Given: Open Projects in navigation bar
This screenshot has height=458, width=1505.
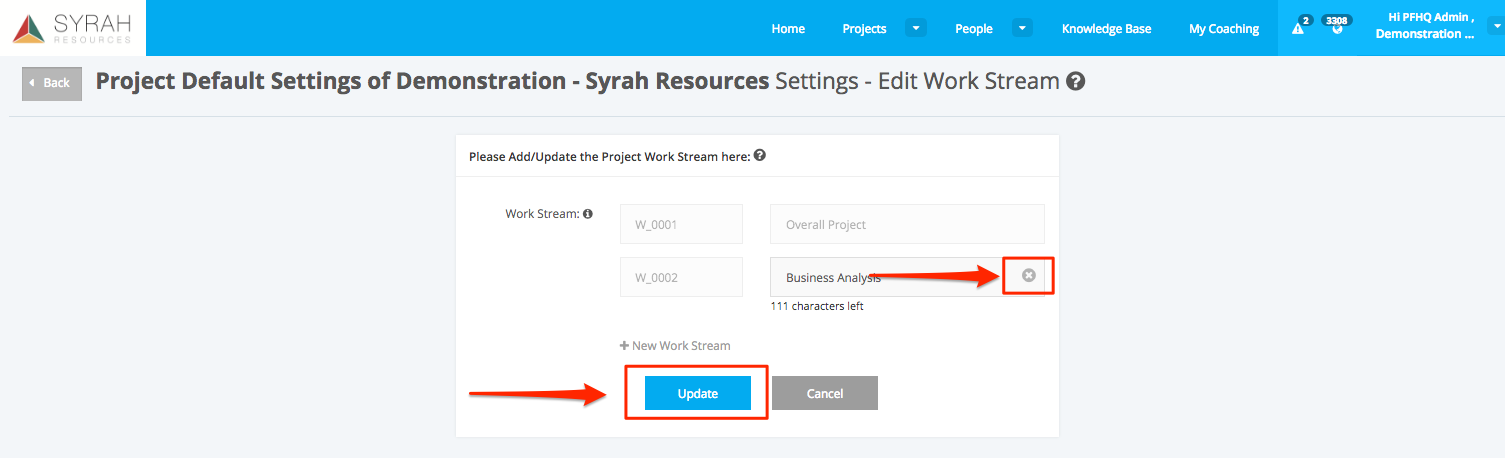Looking at the screenshot, I should [864, 29].
